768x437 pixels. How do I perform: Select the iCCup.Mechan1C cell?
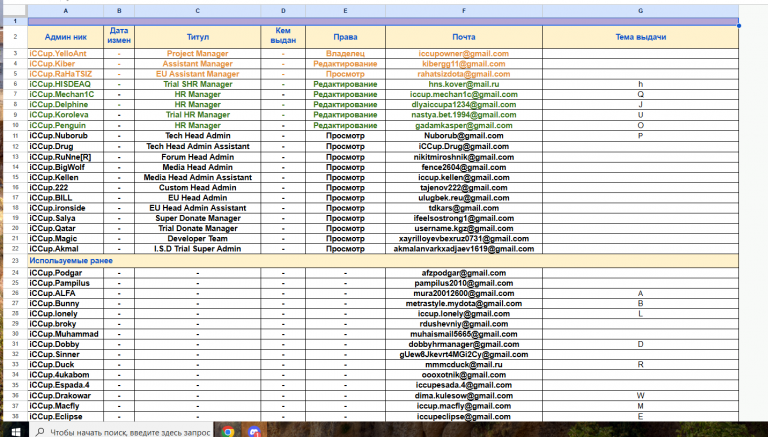click(x=66, y=95)
